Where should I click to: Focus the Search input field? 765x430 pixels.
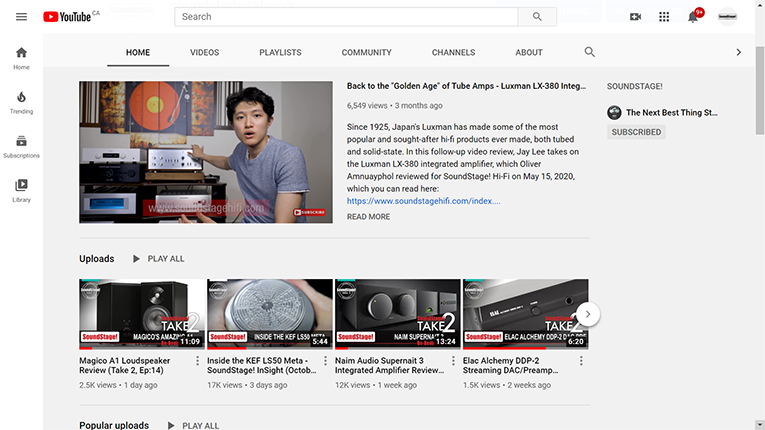[346, 17]
